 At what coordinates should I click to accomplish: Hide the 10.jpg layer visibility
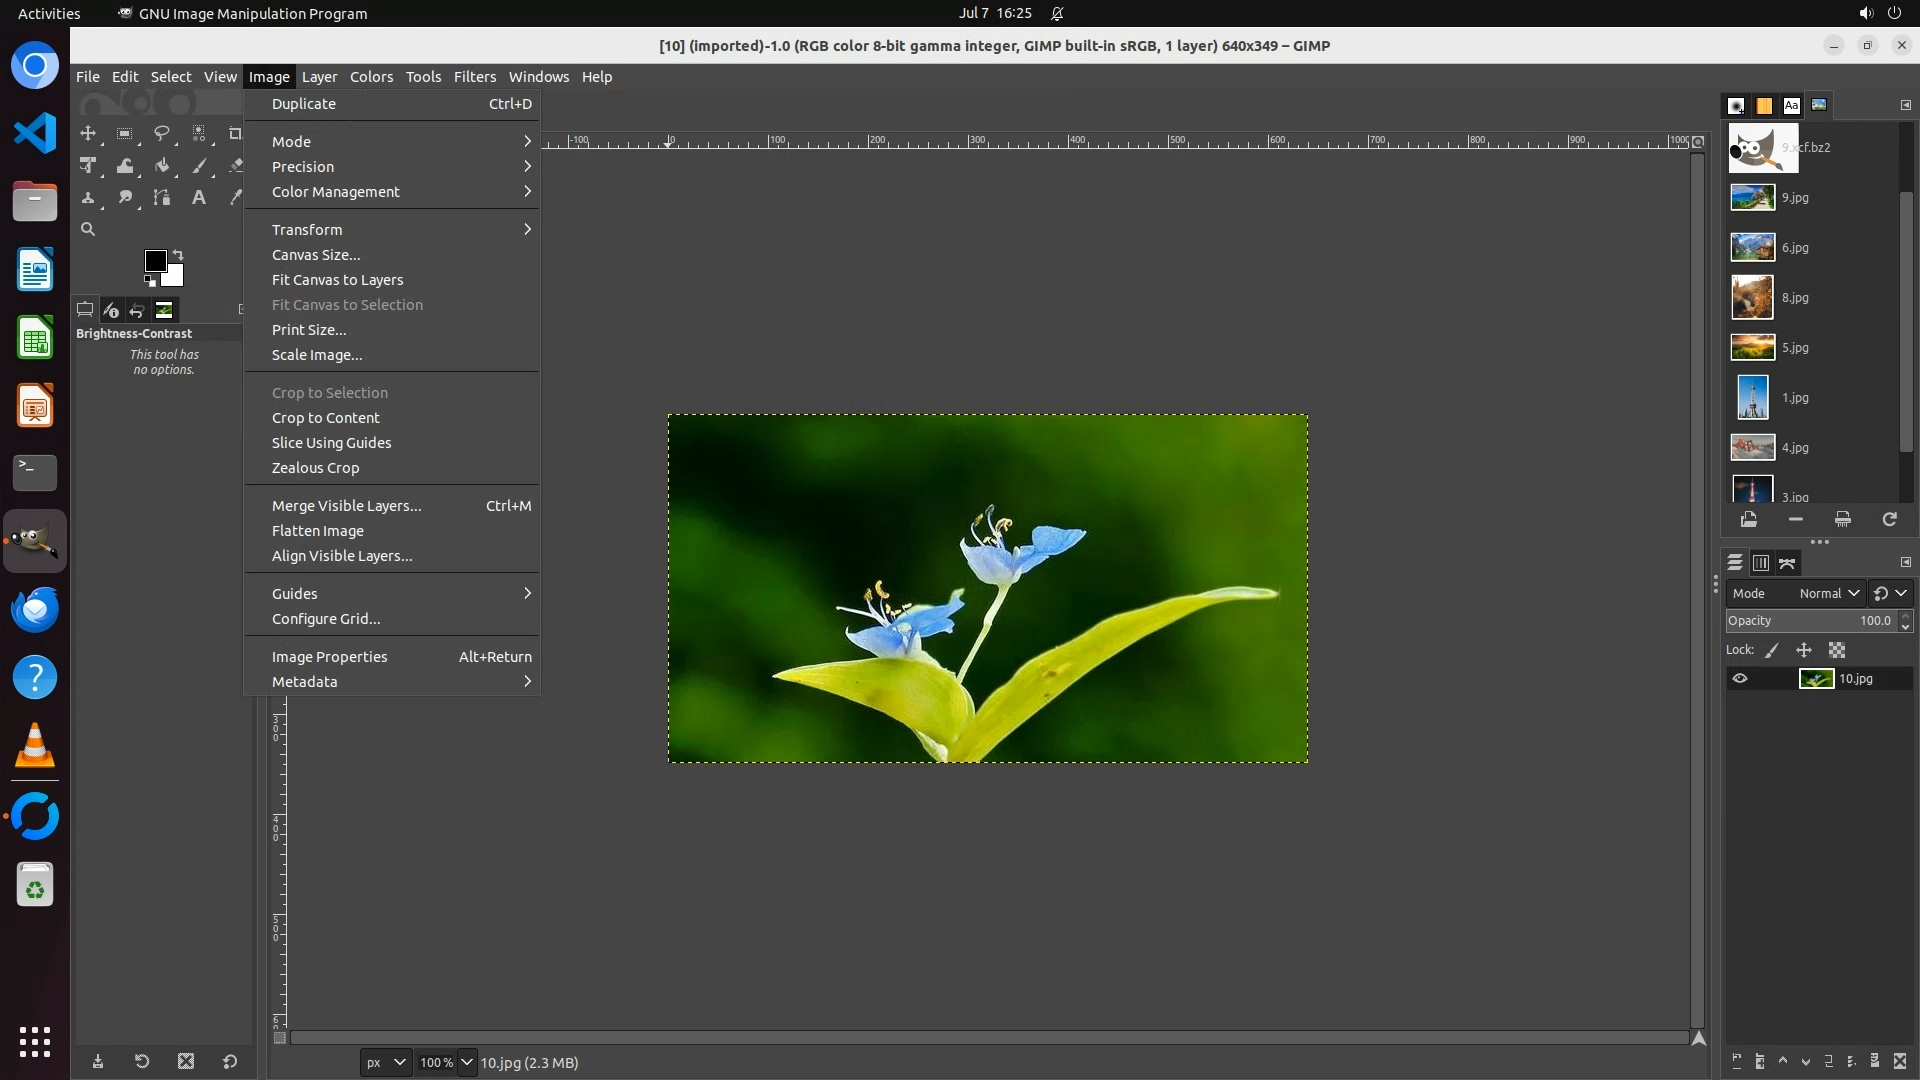[x=1740, y=679]
